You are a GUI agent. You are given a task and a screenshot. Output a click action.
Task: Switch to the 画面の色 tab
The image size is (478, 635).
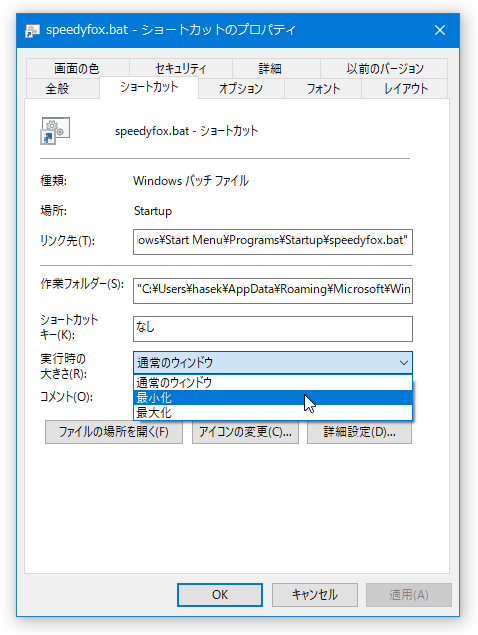click(x=77, y=68)
